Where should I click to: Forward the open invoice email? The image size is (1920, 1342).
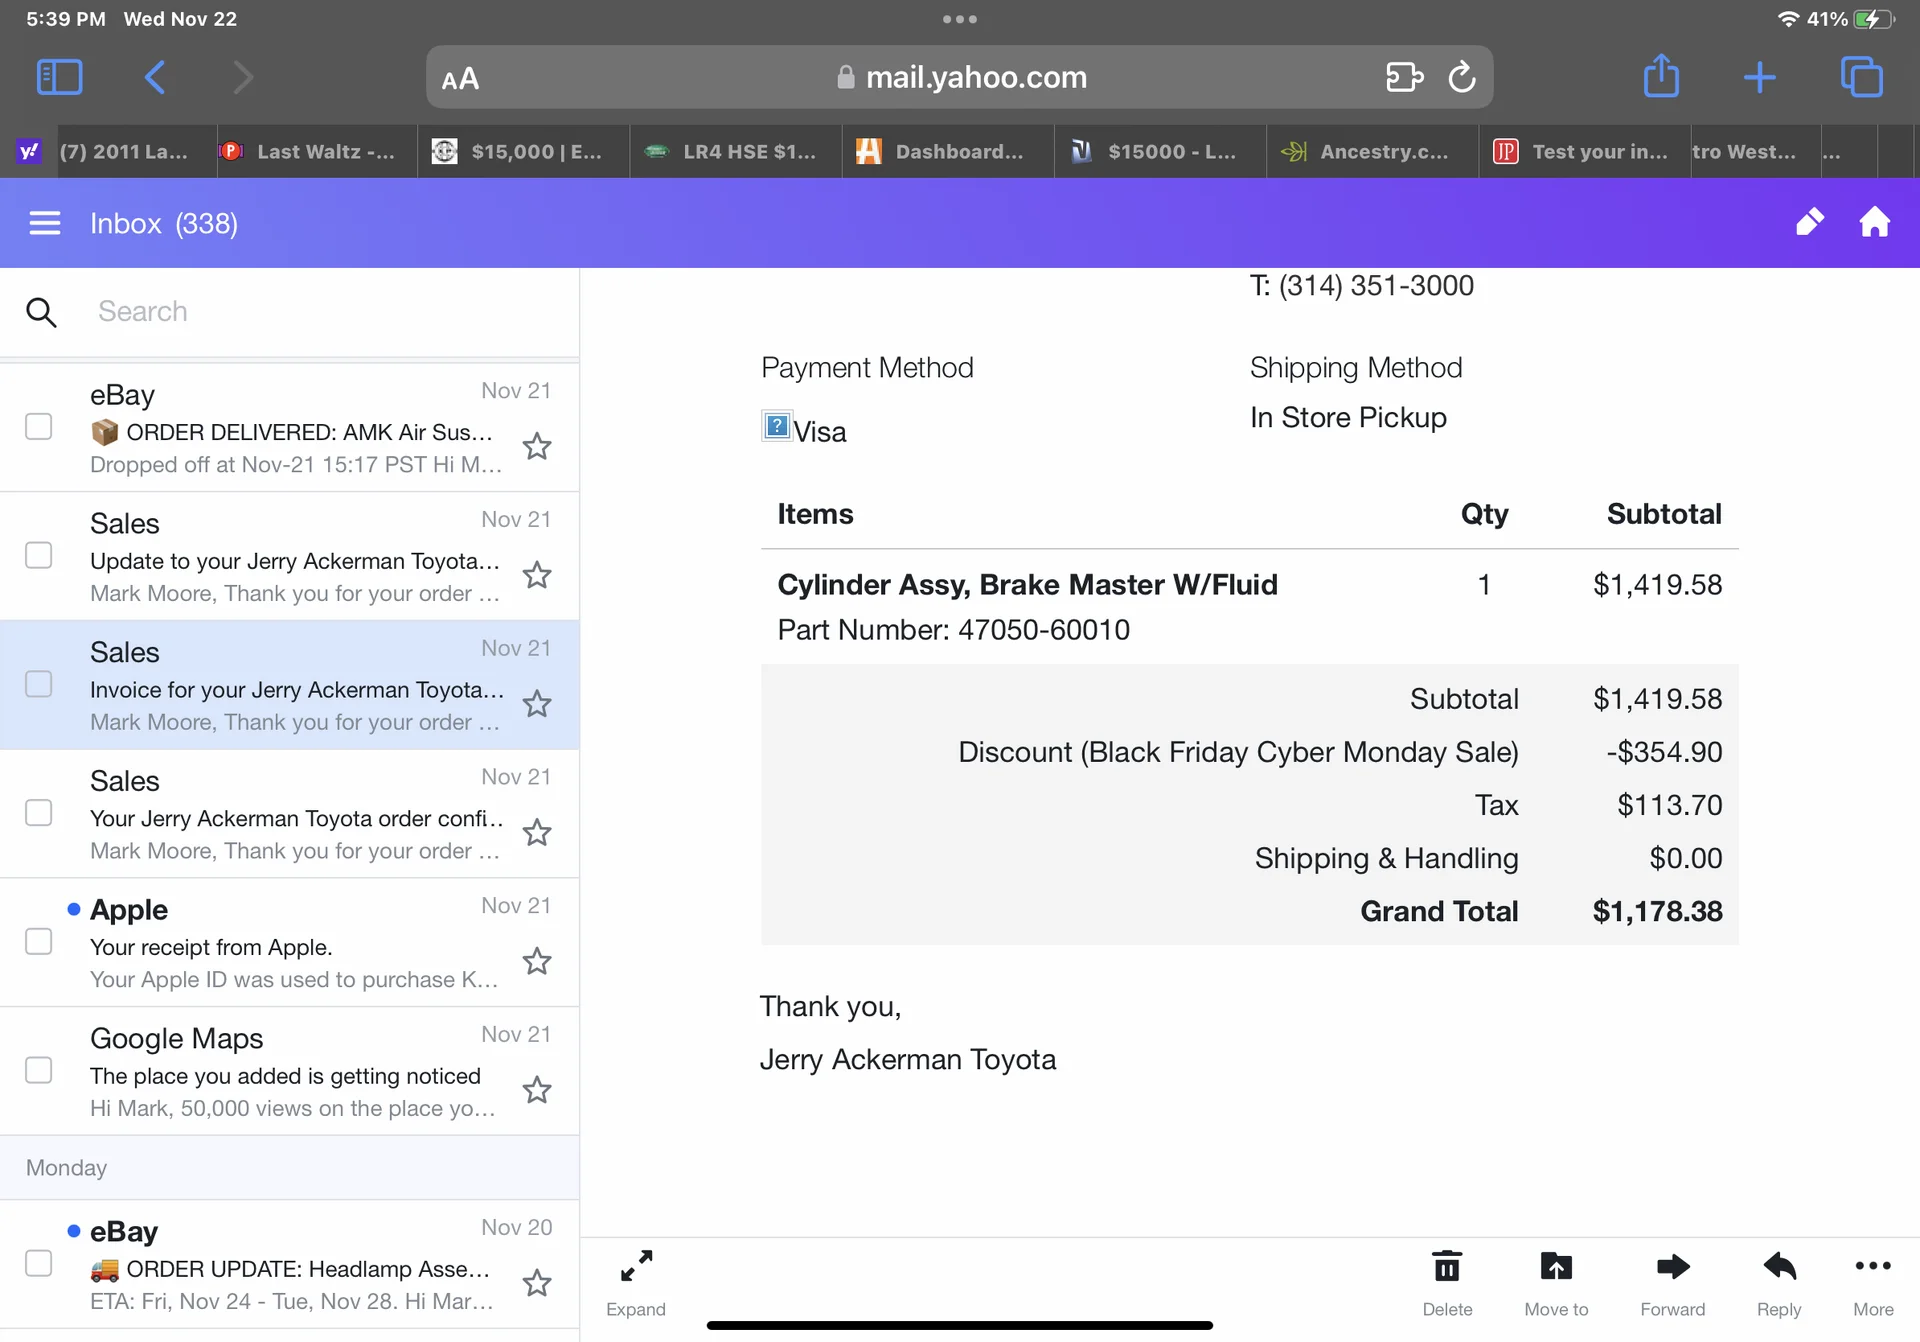(x=1673, y=1283)
